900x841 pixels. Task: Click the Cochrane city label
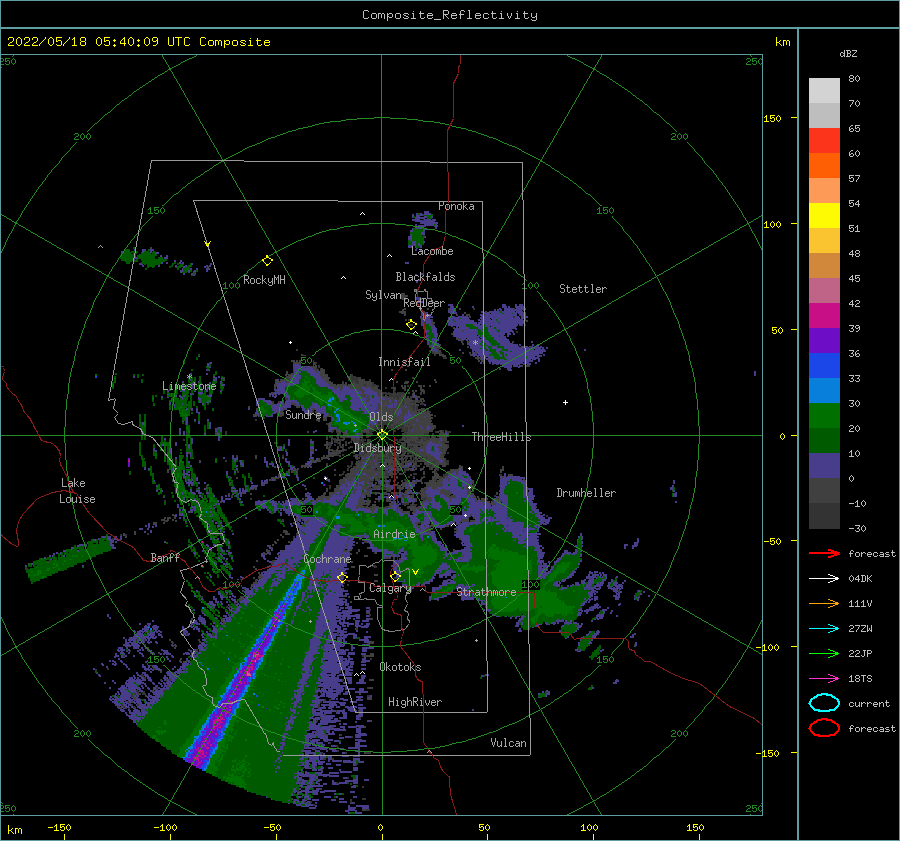click(x=327, y=559)
